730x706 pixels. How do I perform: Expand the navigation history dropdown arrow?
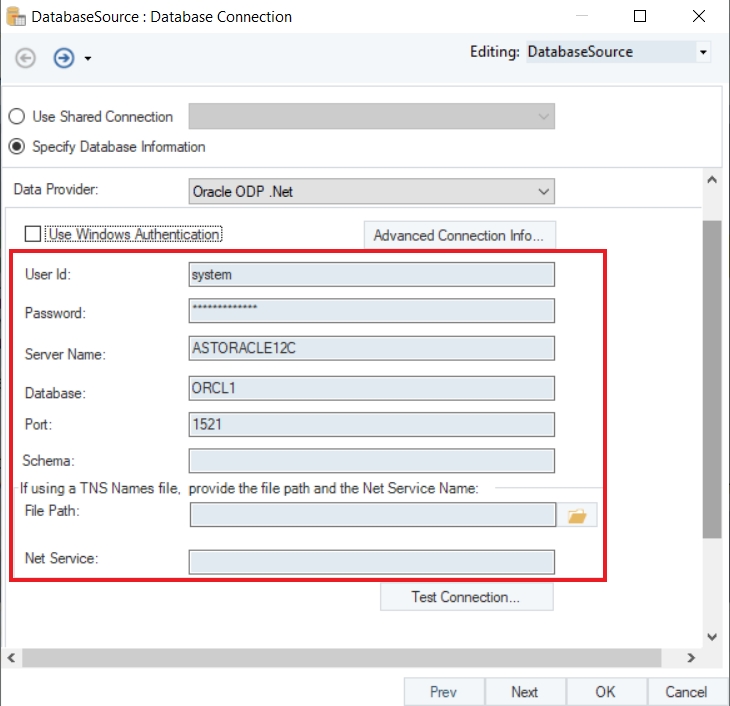[x=88, y=59]
